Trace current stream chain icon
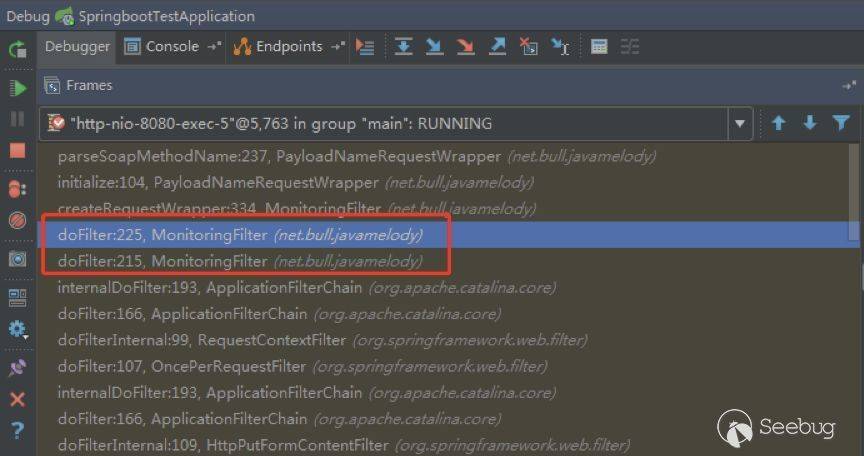The width and height of the screenshot is (864, 456). 630,47
